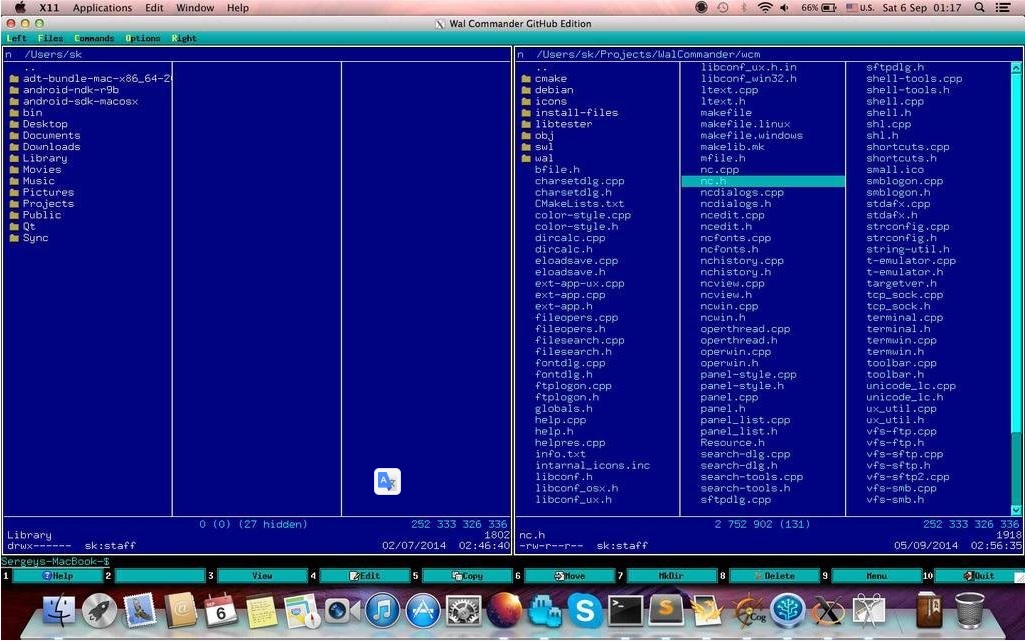
Task: Expand the Options menu
Action: pos(142,38)
